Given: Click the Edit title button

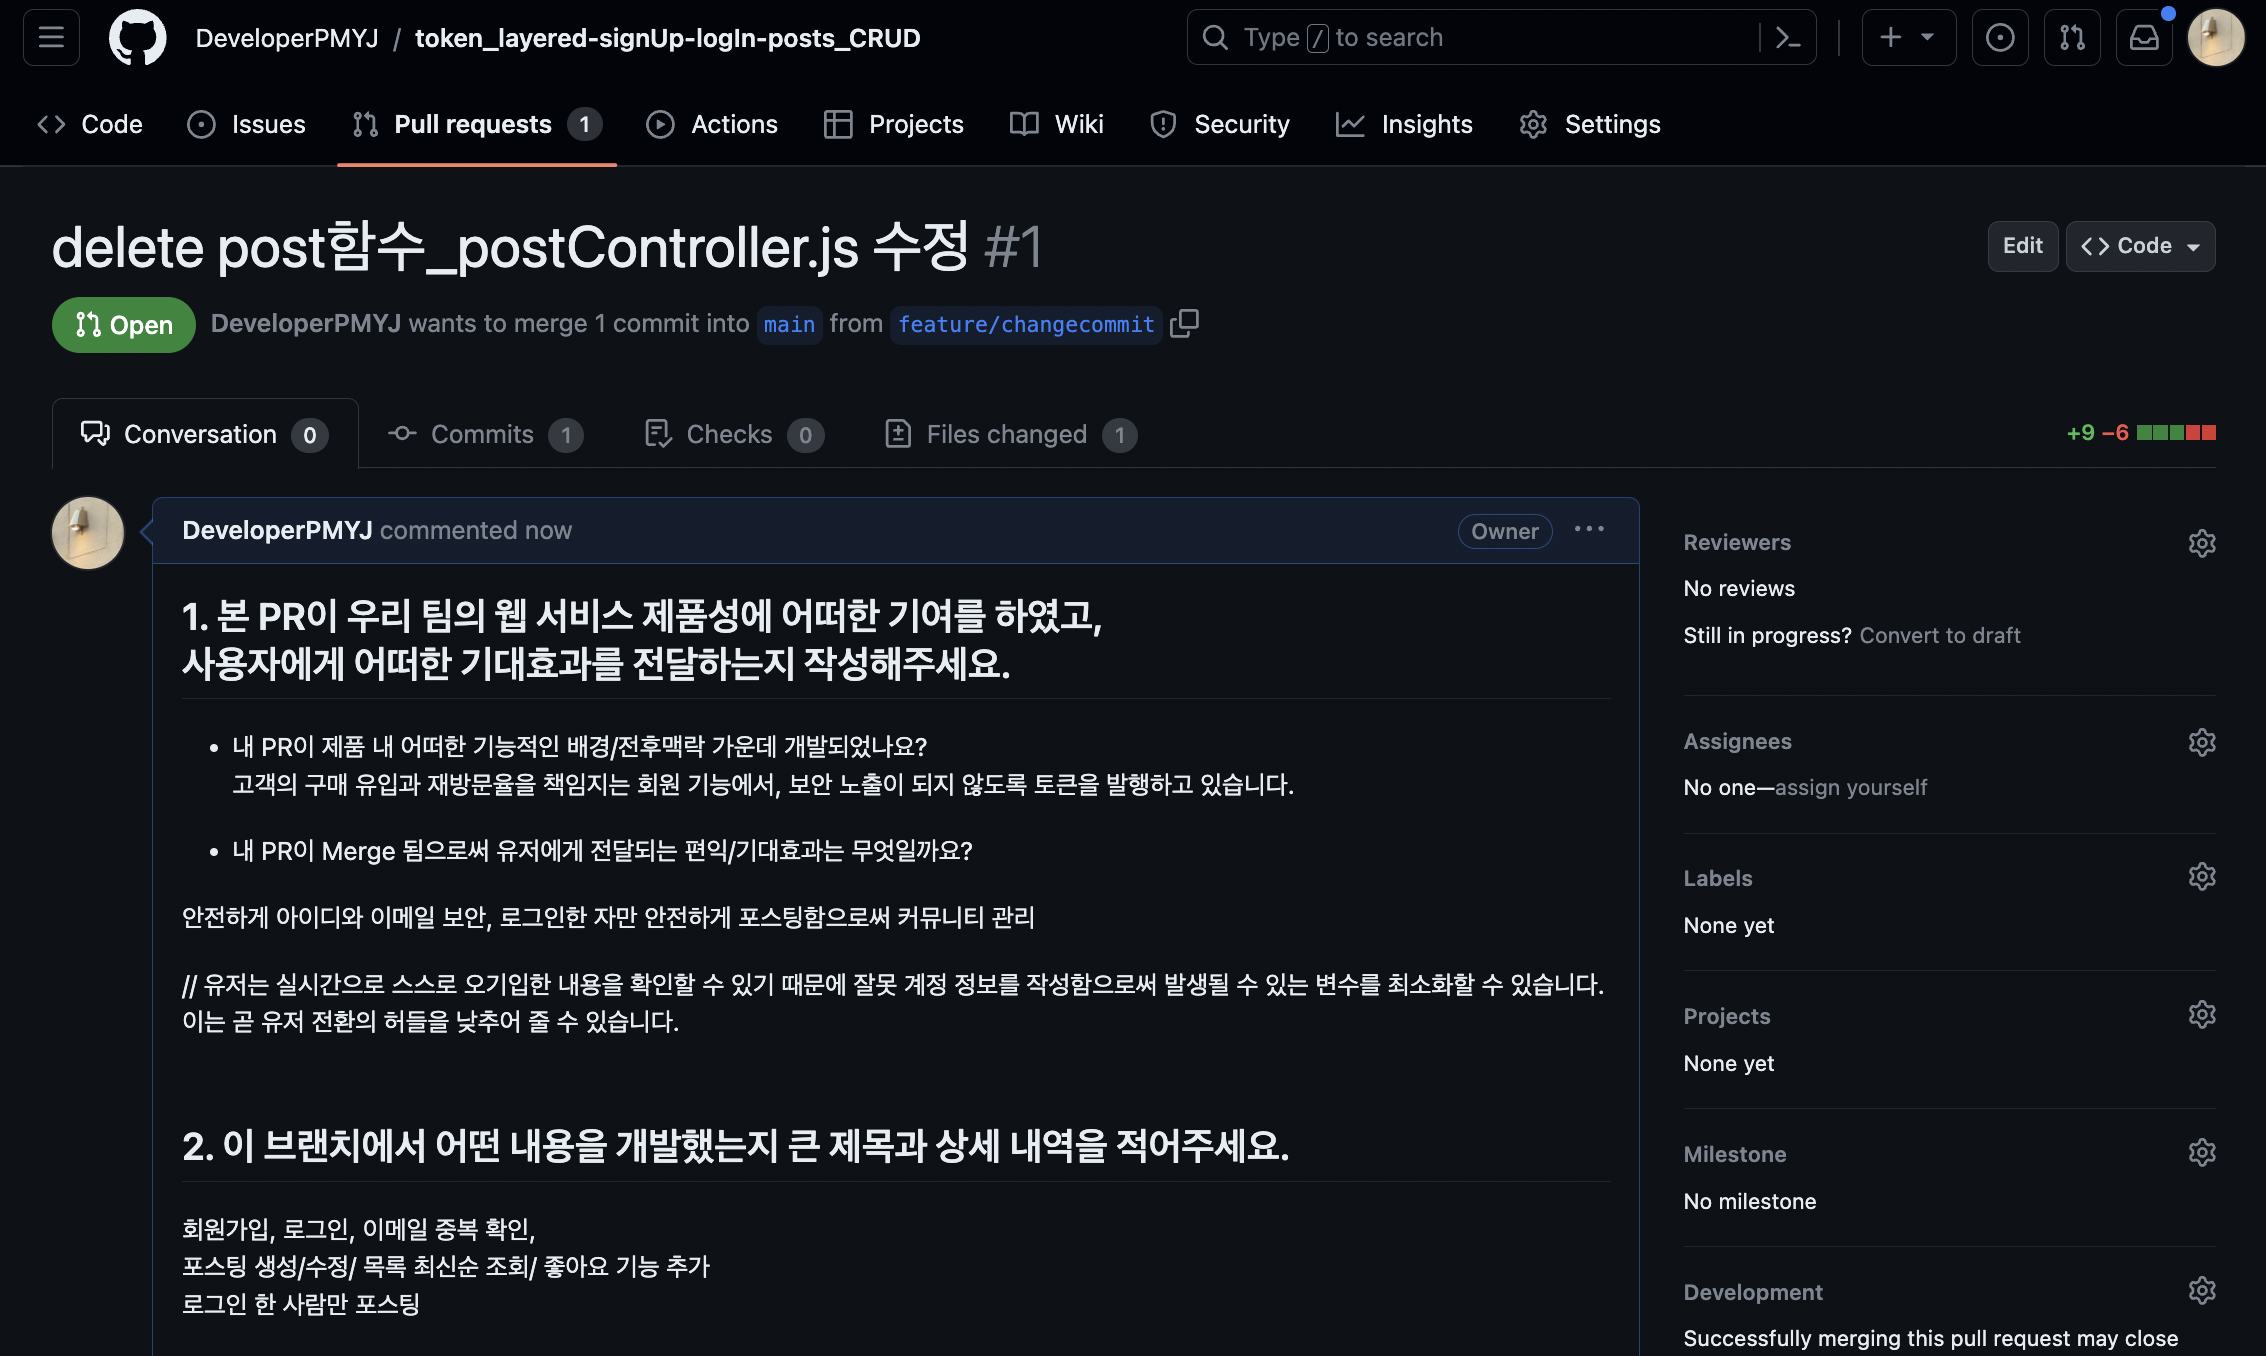Looking at the screenshot, I should coord(2022,246).
